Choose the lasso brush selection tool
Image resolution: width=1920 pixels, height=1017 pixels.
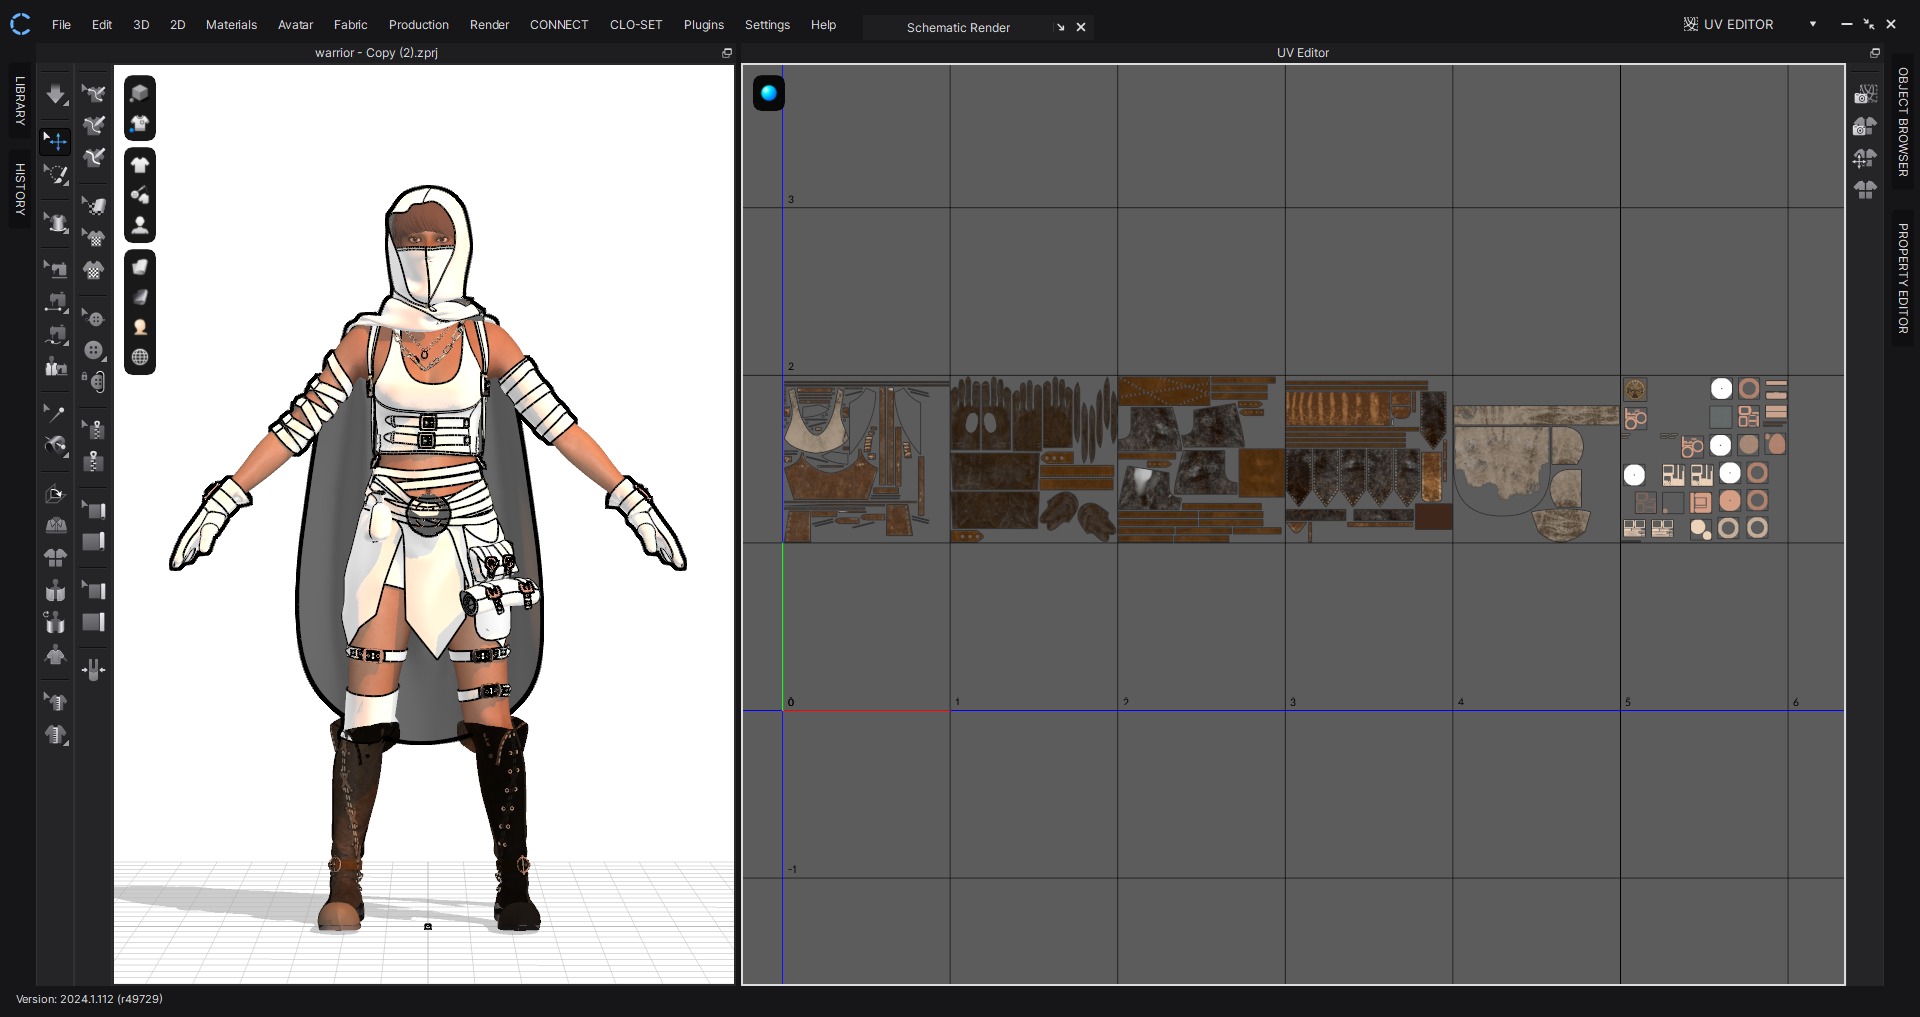(x=56, y=175)
